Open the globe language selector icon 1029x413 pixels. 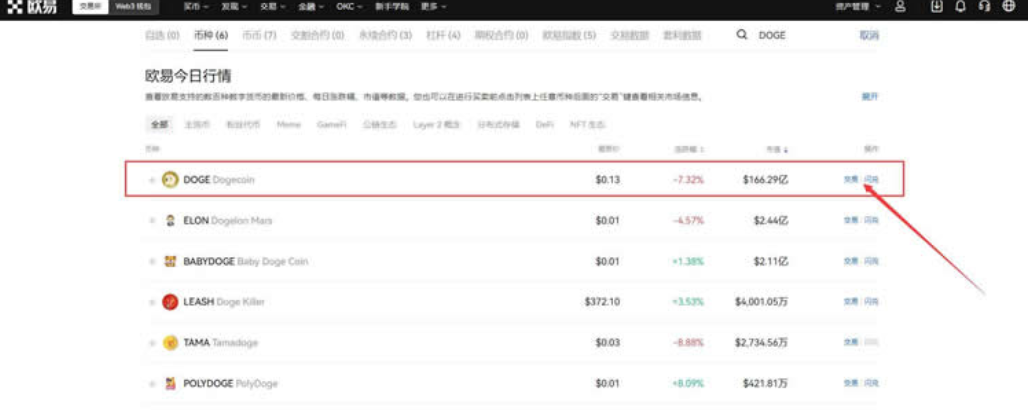(1009, 7)
